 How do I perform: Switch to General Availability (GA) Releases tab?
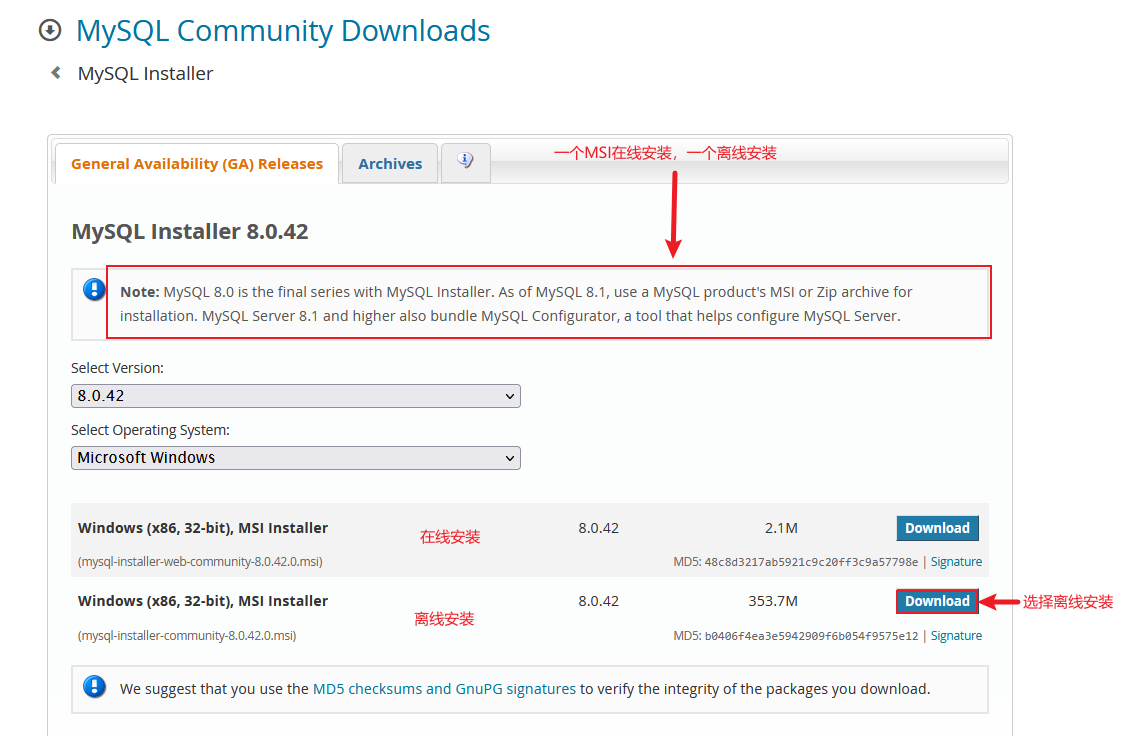pos(196,163)
